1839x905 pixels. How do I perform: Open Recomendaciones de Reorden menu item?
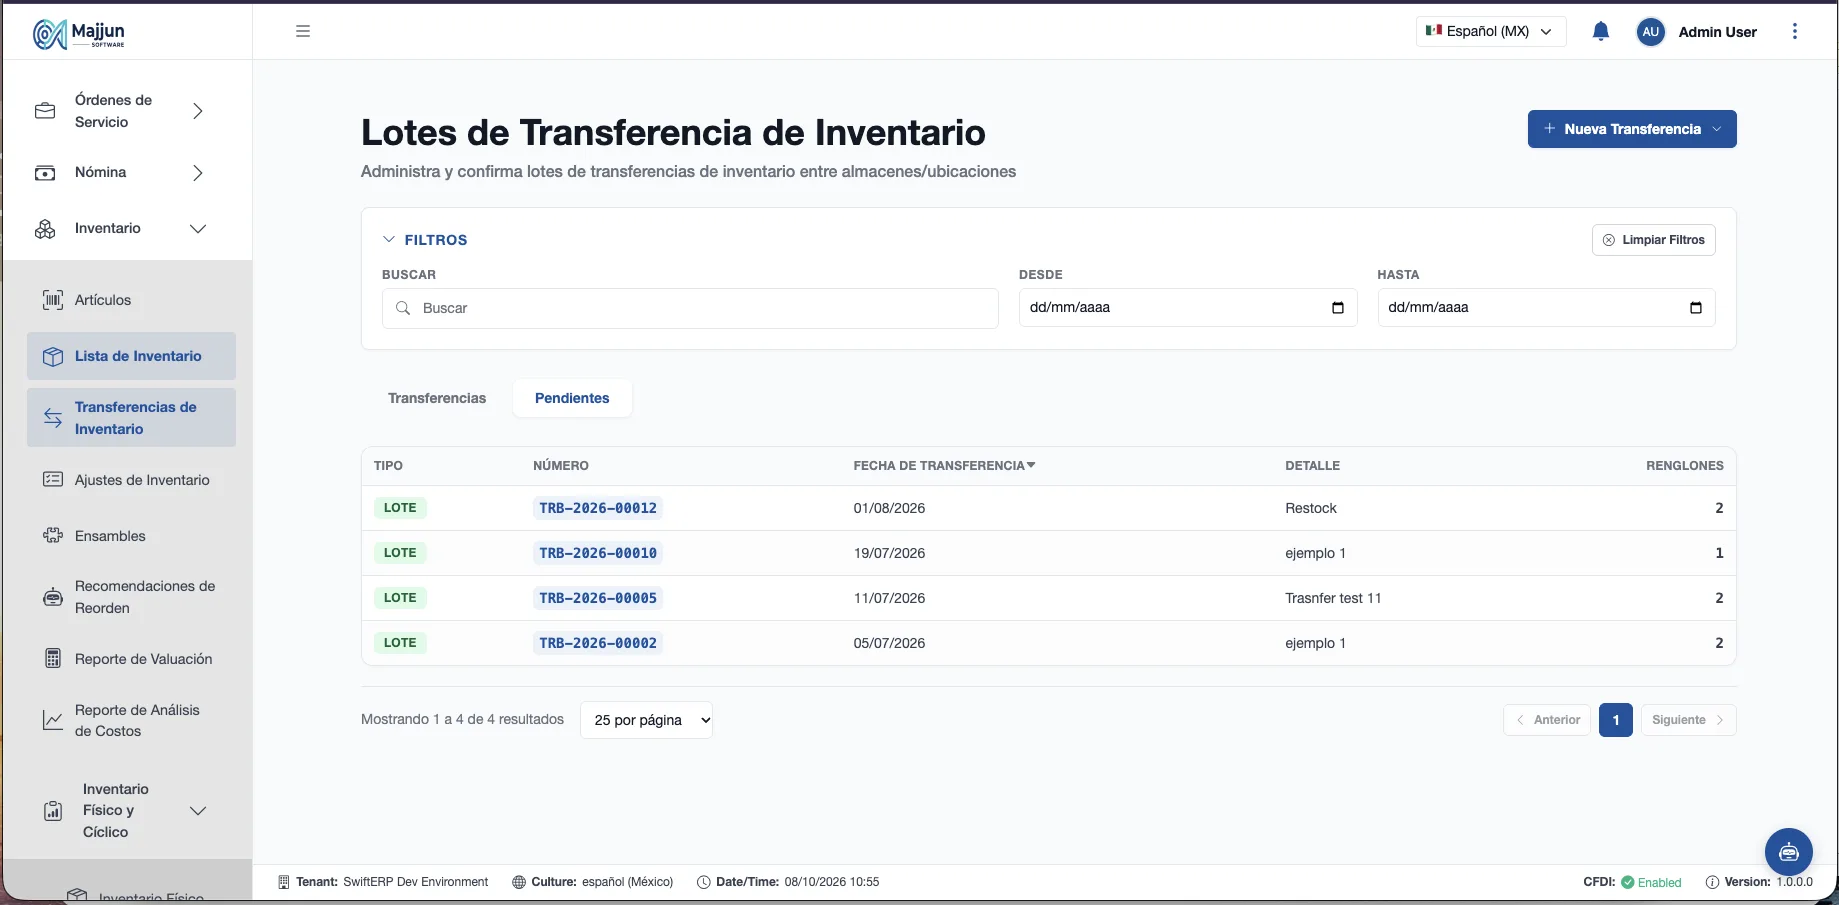(x=131, y=597)
